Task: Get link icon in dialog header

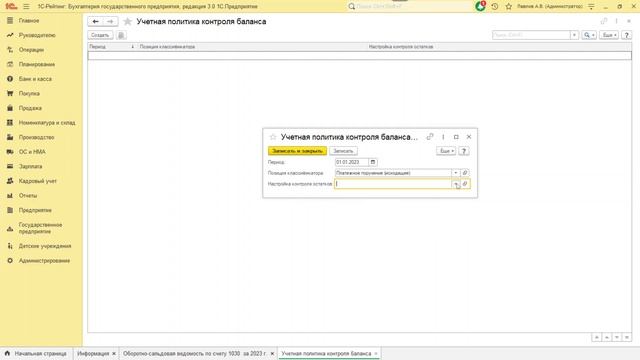Action: coord(430,137)
